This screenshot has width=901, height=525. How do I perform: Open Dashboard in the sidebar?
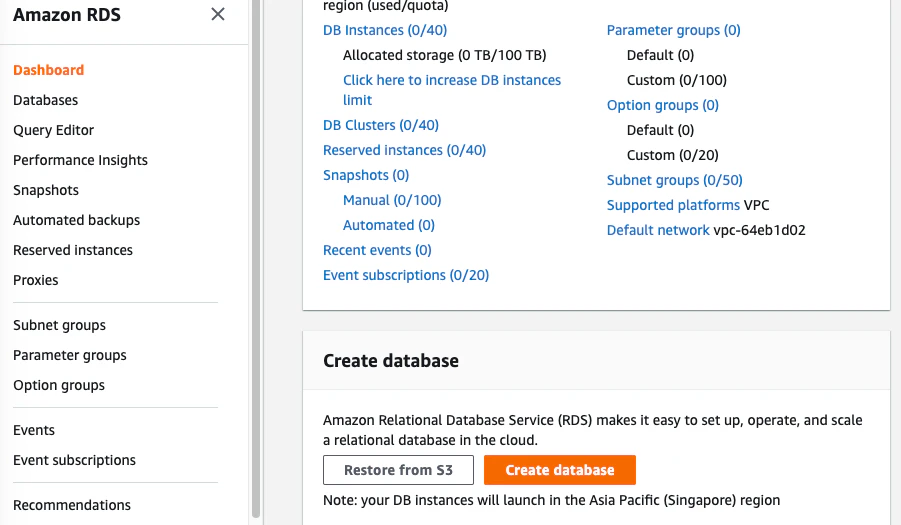[49, 70]
